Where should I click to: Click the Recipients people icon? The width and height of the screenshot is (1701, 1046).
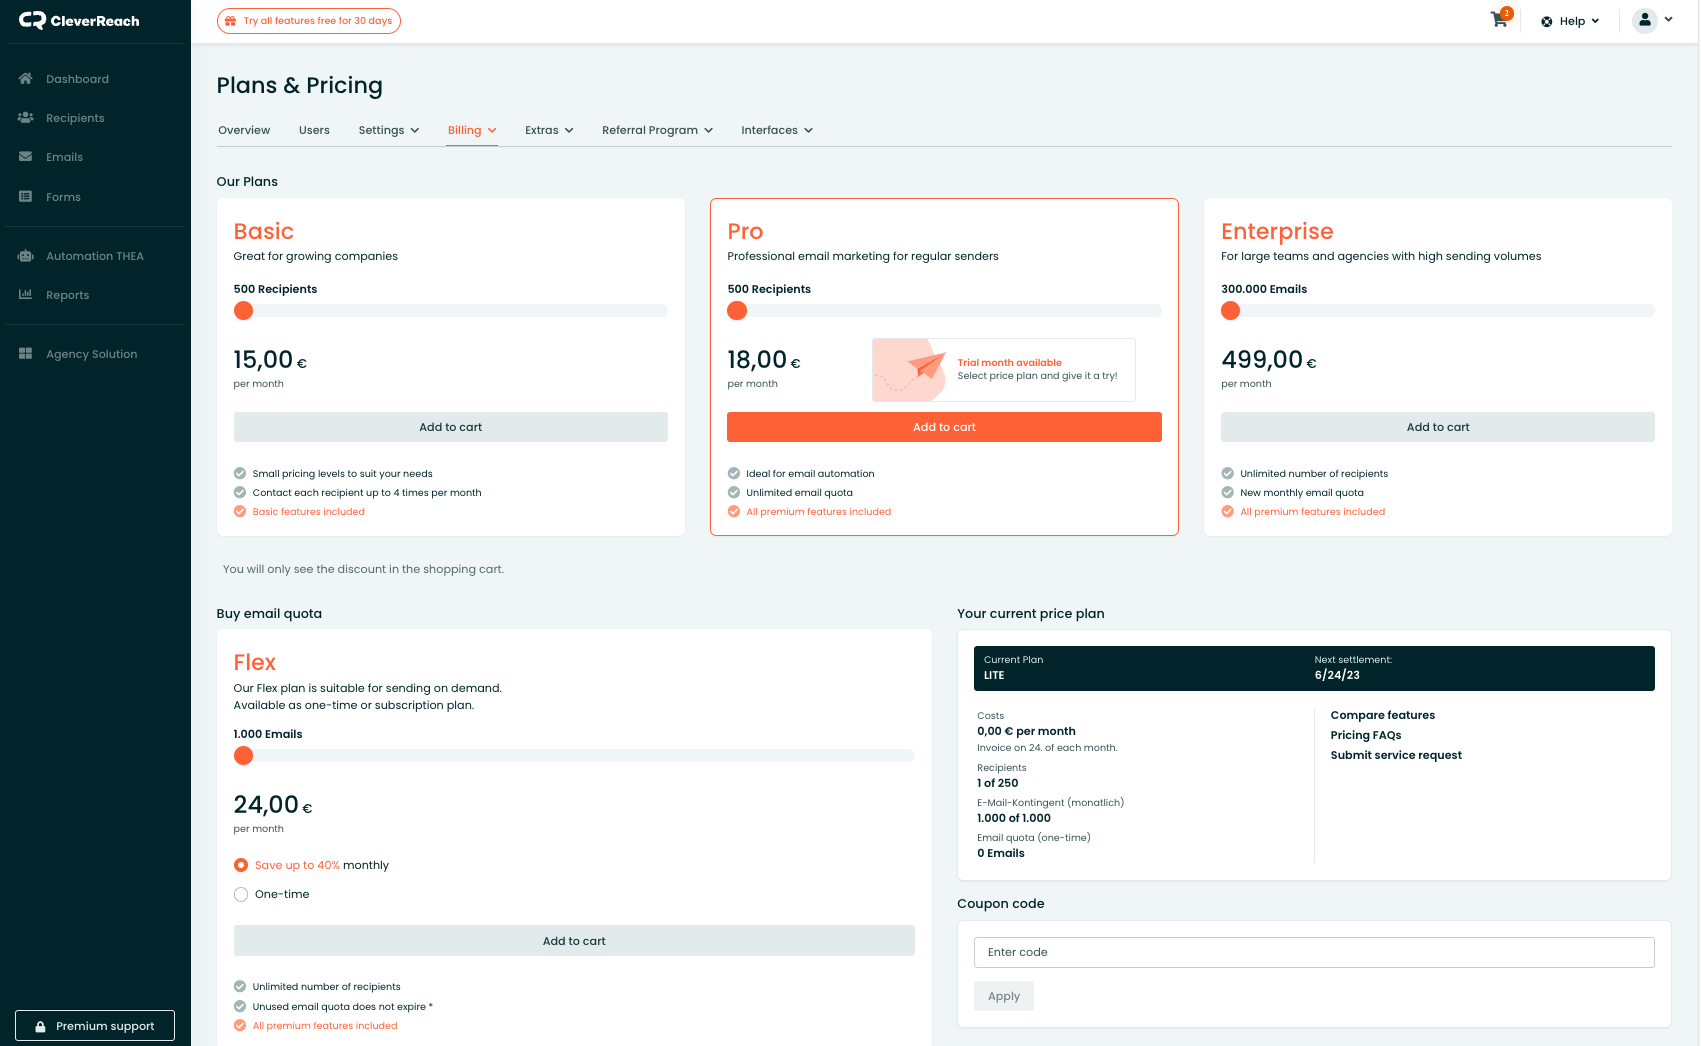point(26,118)
